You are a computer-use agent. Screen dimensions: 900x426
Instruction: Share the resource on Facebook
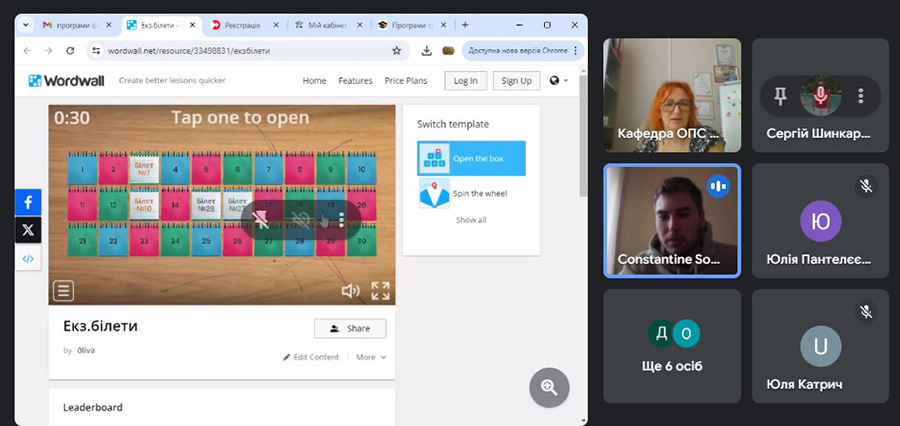click(28, 202)
